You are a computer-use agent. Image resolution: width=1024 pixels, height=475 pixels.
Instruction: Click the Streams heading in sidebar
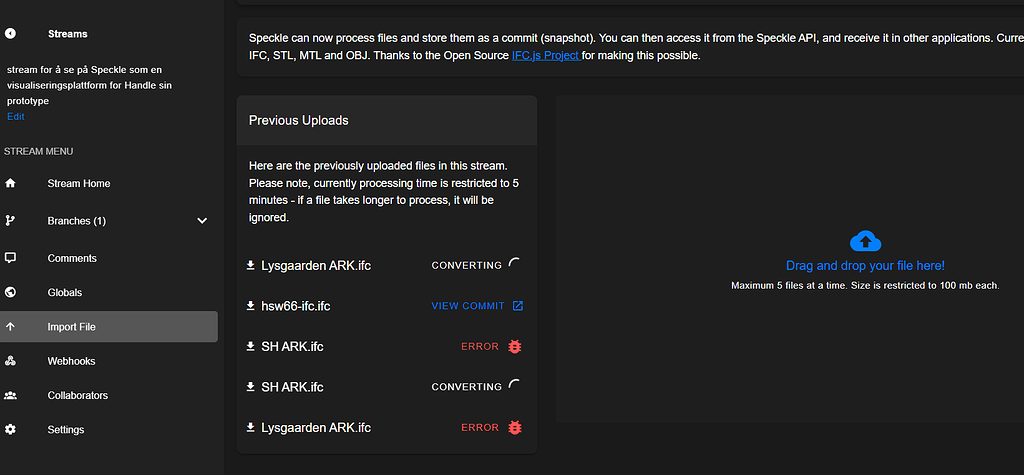(x=67, y=33)
